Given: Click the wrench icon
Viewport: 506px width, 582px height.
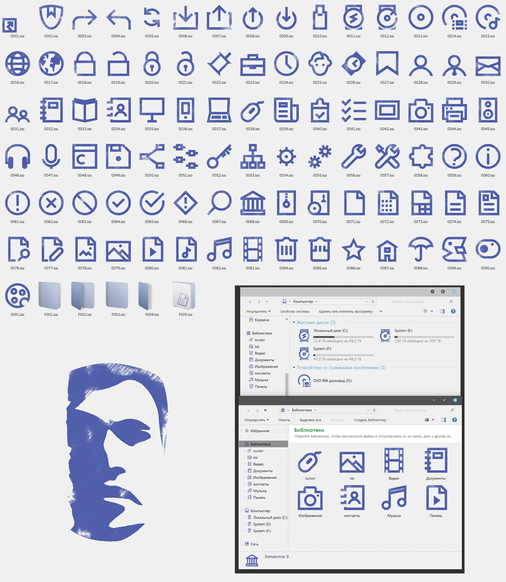Looking at the screenshot, I should [x=353, y=157].
